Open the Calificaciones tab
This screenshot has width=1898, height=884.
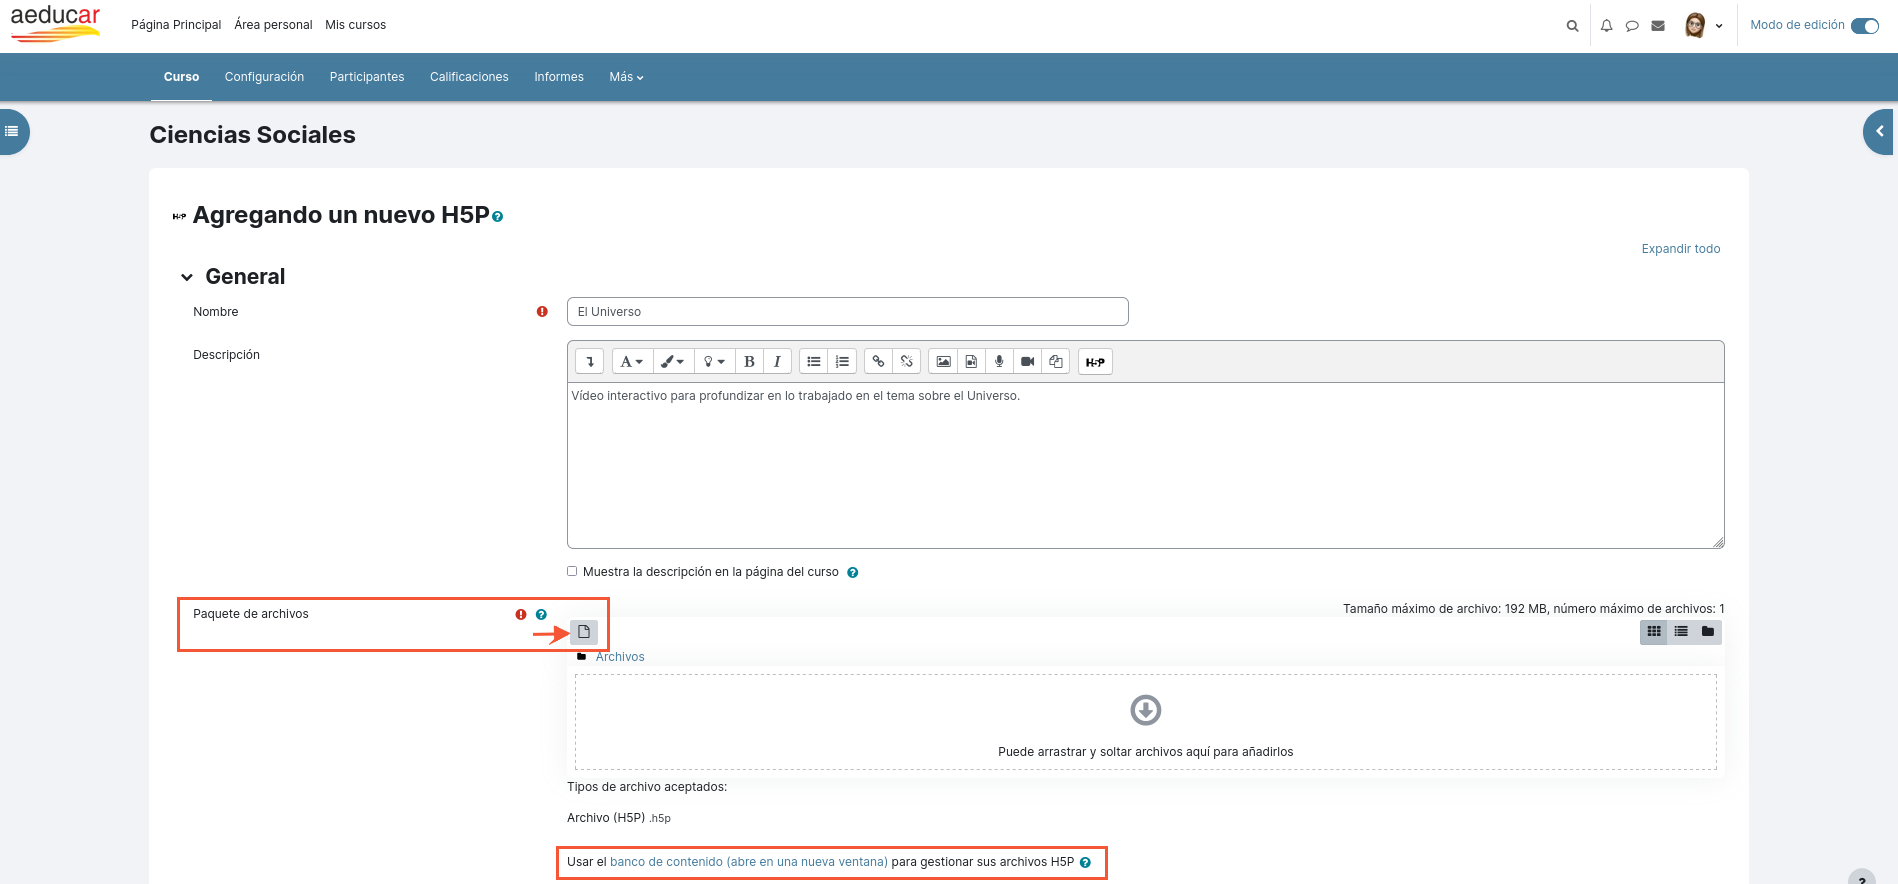pyautogui.click(x=469, y=77)
